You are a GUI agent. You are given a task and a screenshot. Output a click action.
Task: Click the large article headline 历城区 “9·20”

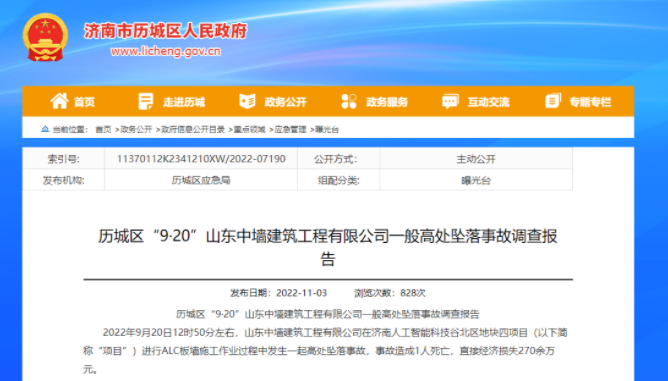click(328, 247)
